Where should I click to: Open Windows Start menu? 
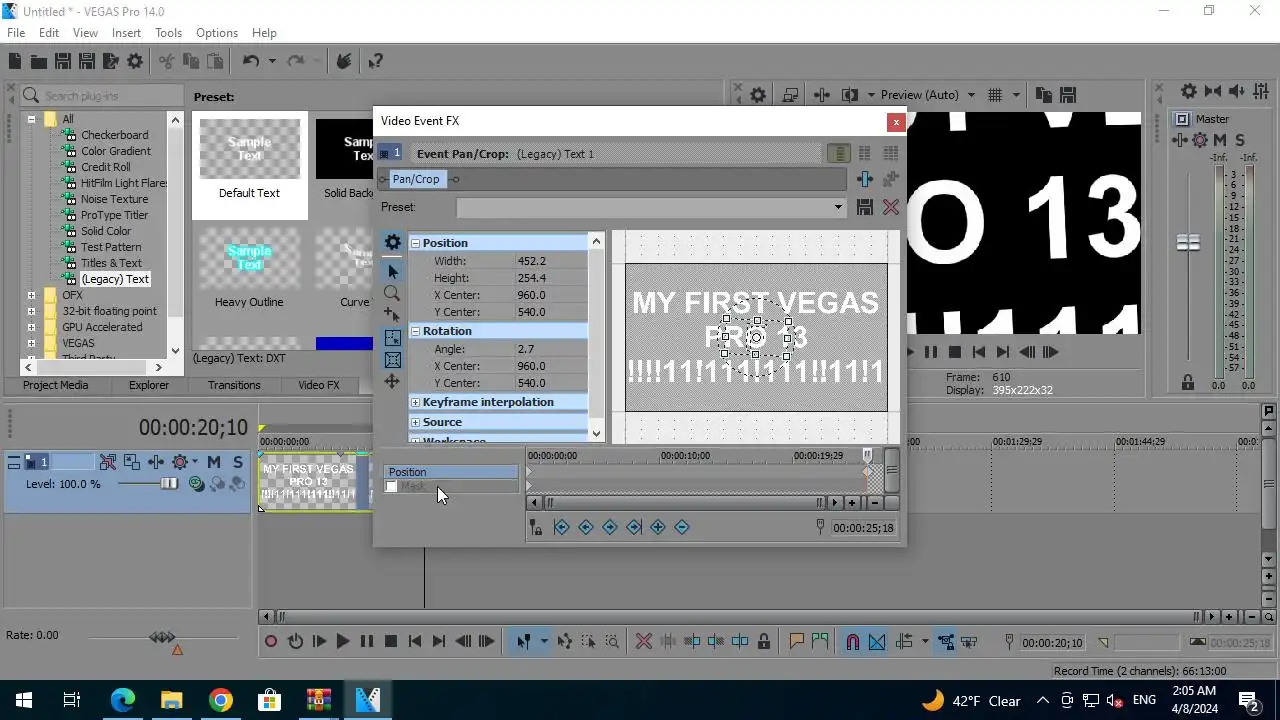pyautogui.click(x=23, y=700)
